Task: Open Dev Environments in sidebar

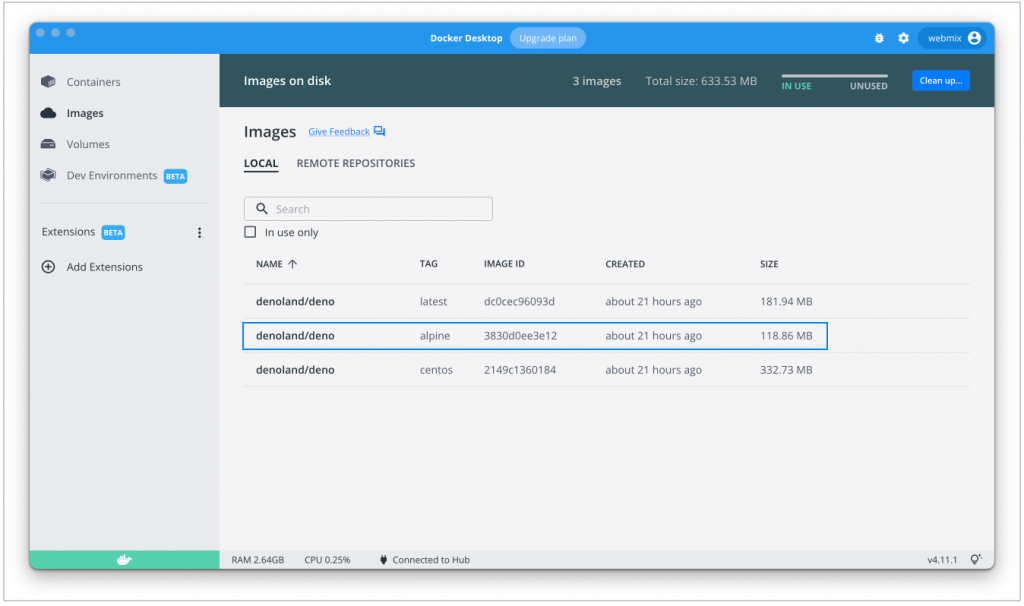Action: click(x=112, y=175)
